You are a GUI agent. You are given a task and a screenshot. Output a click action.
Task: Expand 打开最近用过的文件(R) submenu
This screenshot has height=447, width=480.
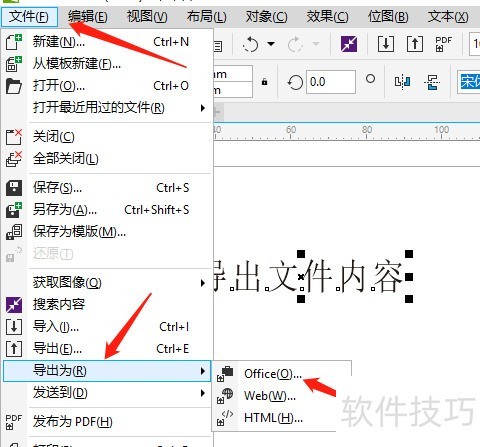(107, 108)
